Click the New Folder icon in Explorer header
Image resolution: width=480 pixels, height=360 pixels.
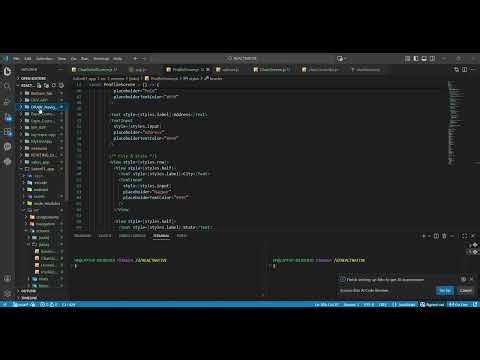pos(46,86)
